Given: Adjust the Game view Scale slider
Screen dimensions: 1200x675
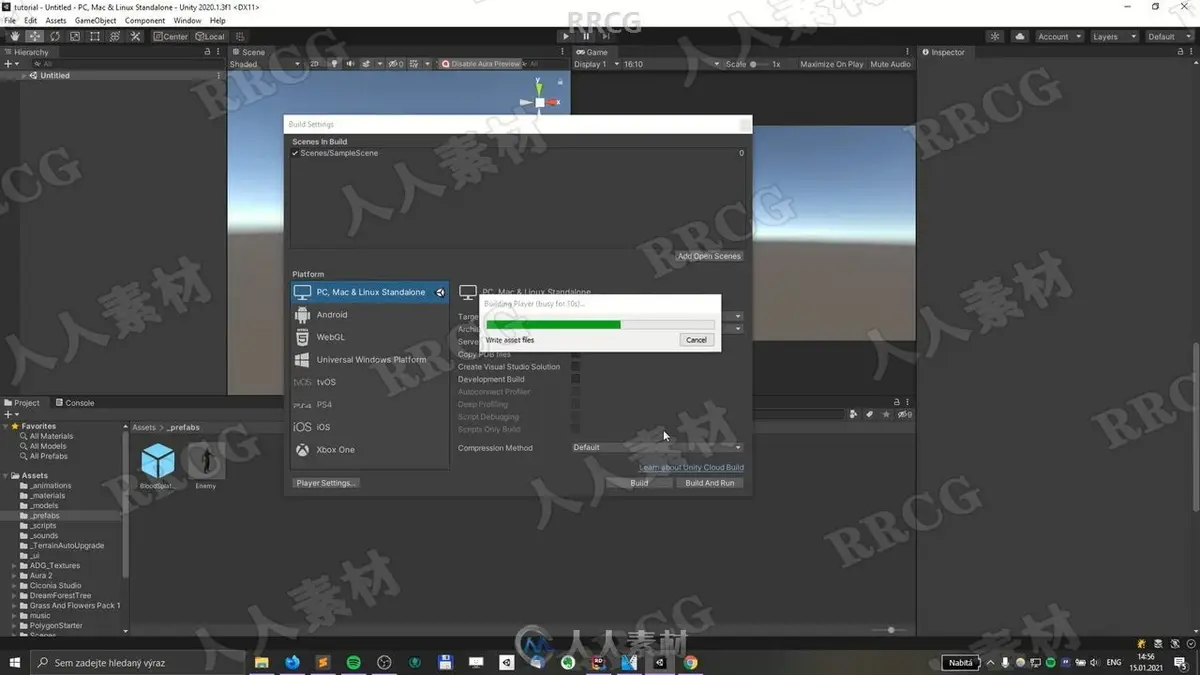Looking at the screenshot, I should tap(759, 64).
